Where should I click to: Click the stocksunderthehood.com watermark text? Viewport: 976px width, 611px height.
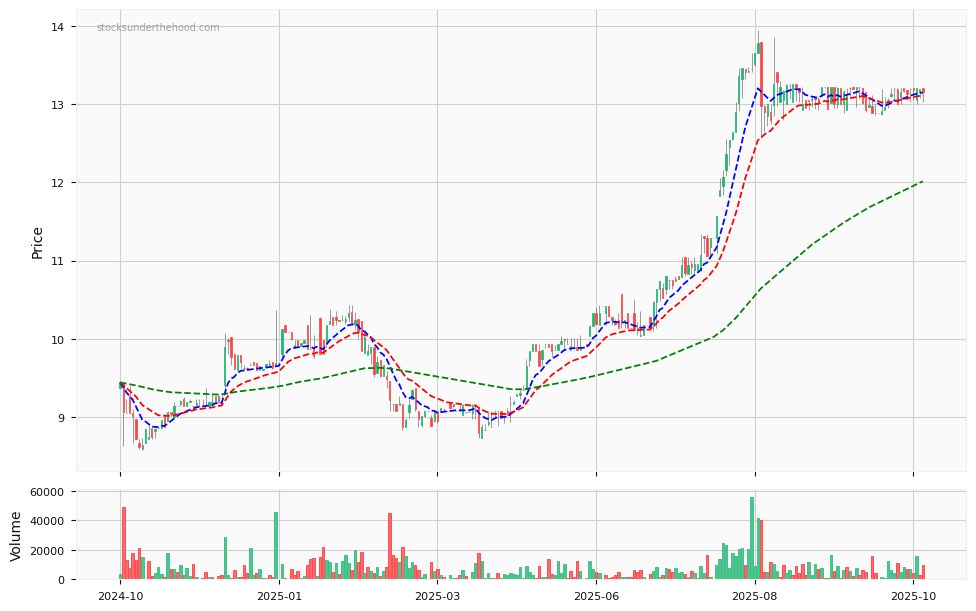158,28
